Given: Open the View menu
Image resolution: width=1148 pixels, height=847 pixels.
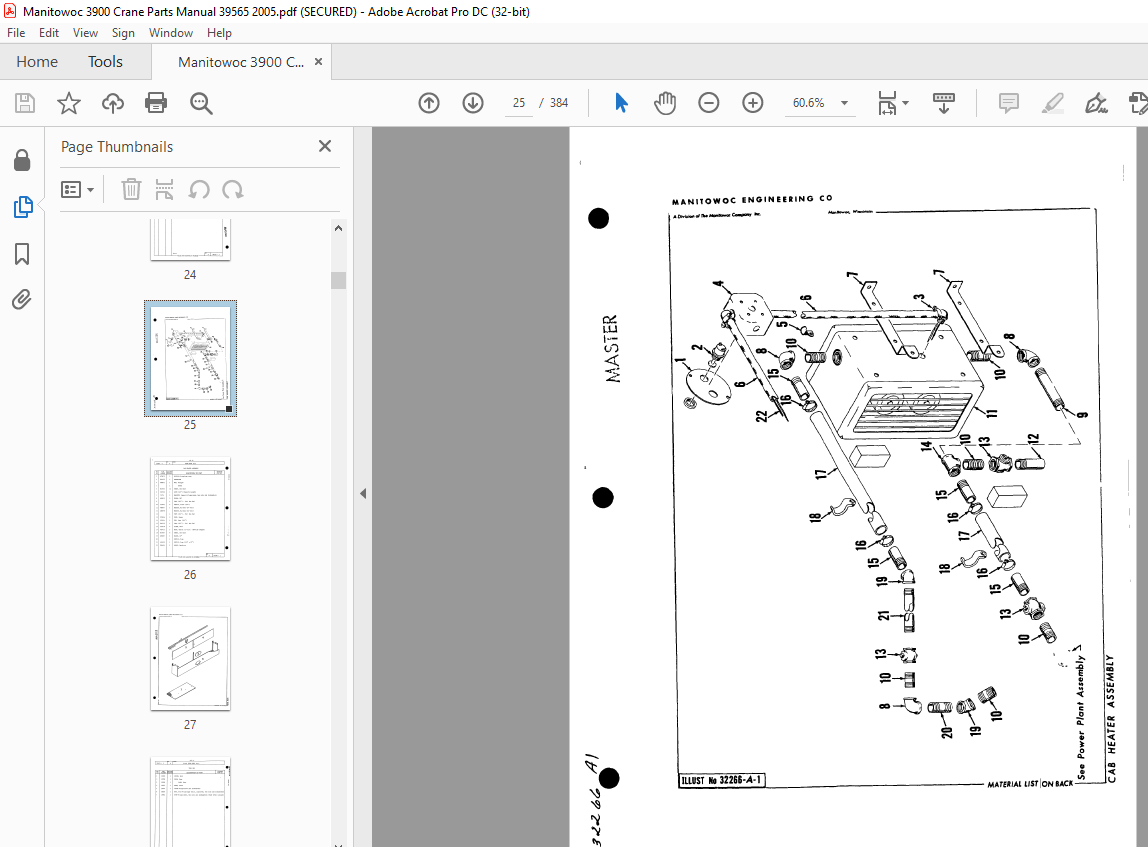Looking at the screenshot, I should (x=85, y=33).
